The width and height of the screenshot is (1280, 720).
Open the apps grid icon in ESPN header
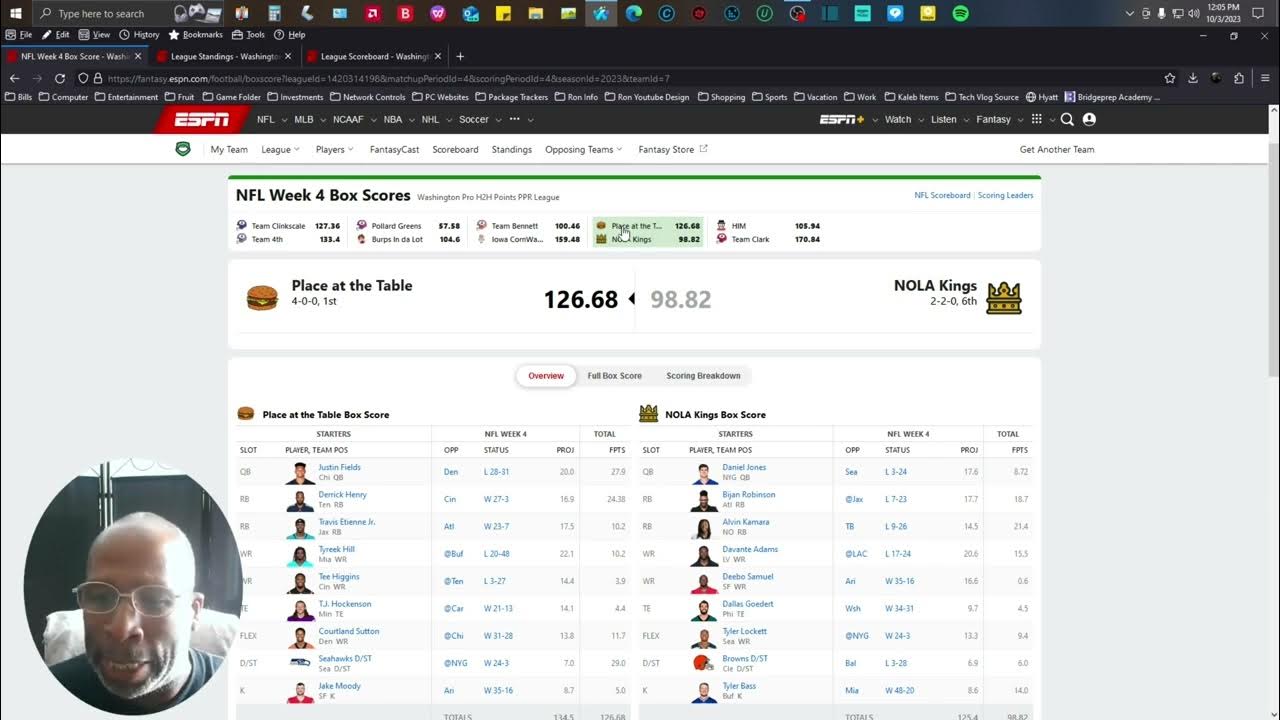point(1037,119)
